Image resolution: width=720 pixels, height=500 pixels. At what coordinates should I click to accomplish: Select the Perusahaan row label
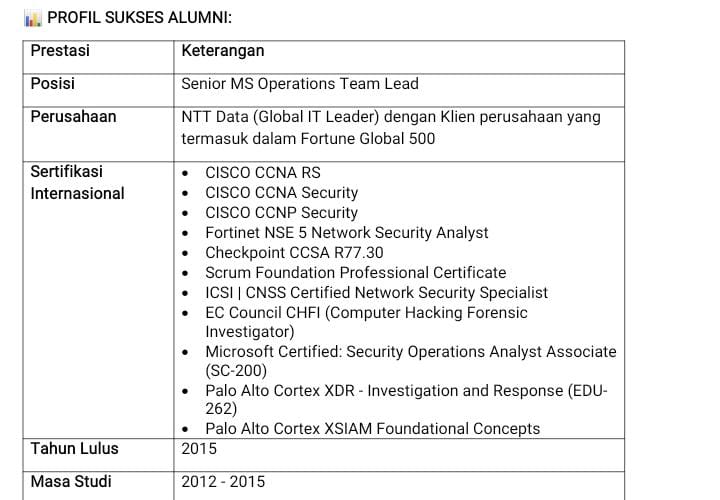73,117
